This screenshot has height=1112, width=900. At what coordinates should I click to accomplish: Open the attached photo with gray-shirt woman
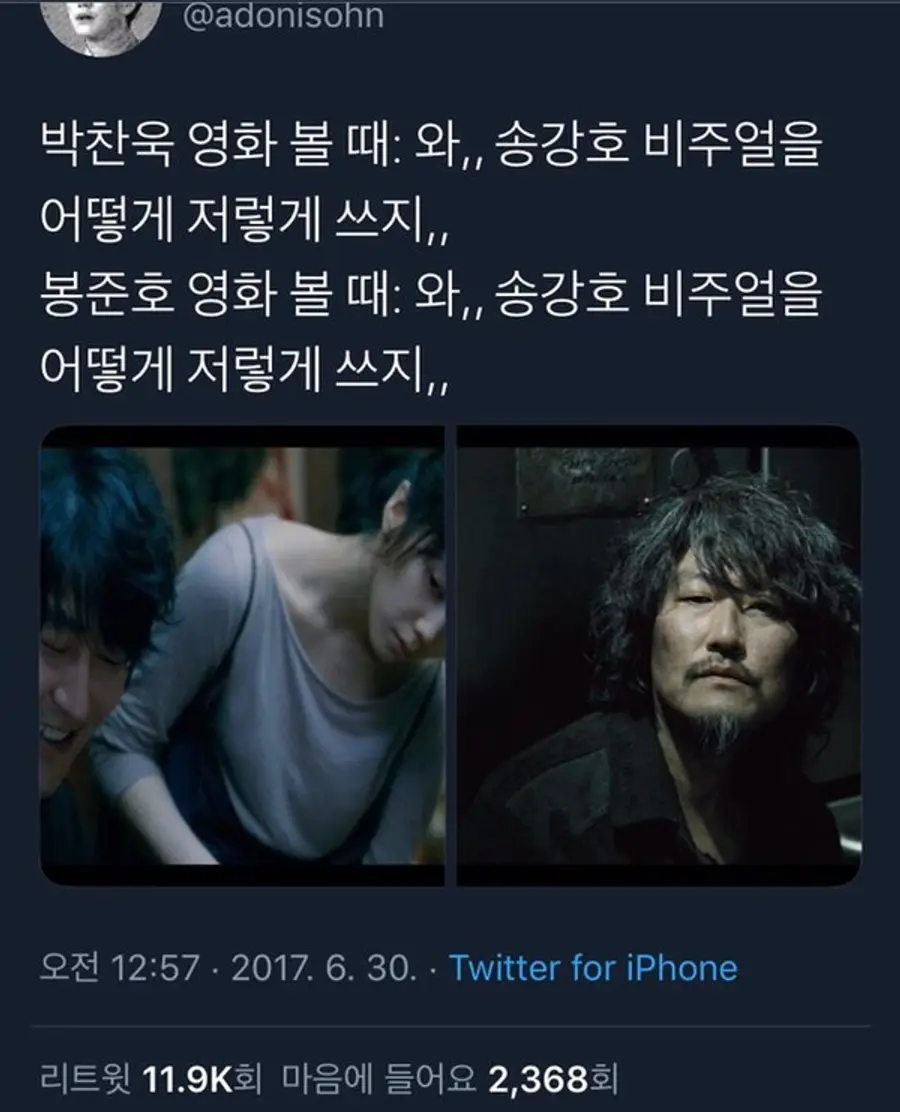point(242,655)
